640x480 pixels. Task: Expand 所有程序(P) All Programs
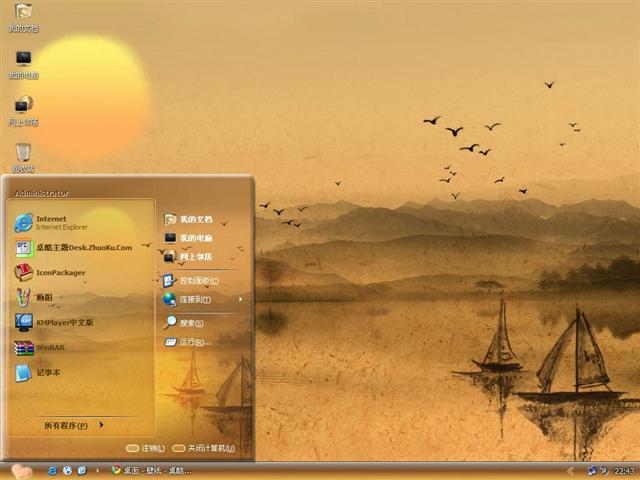tap(73, 425)
